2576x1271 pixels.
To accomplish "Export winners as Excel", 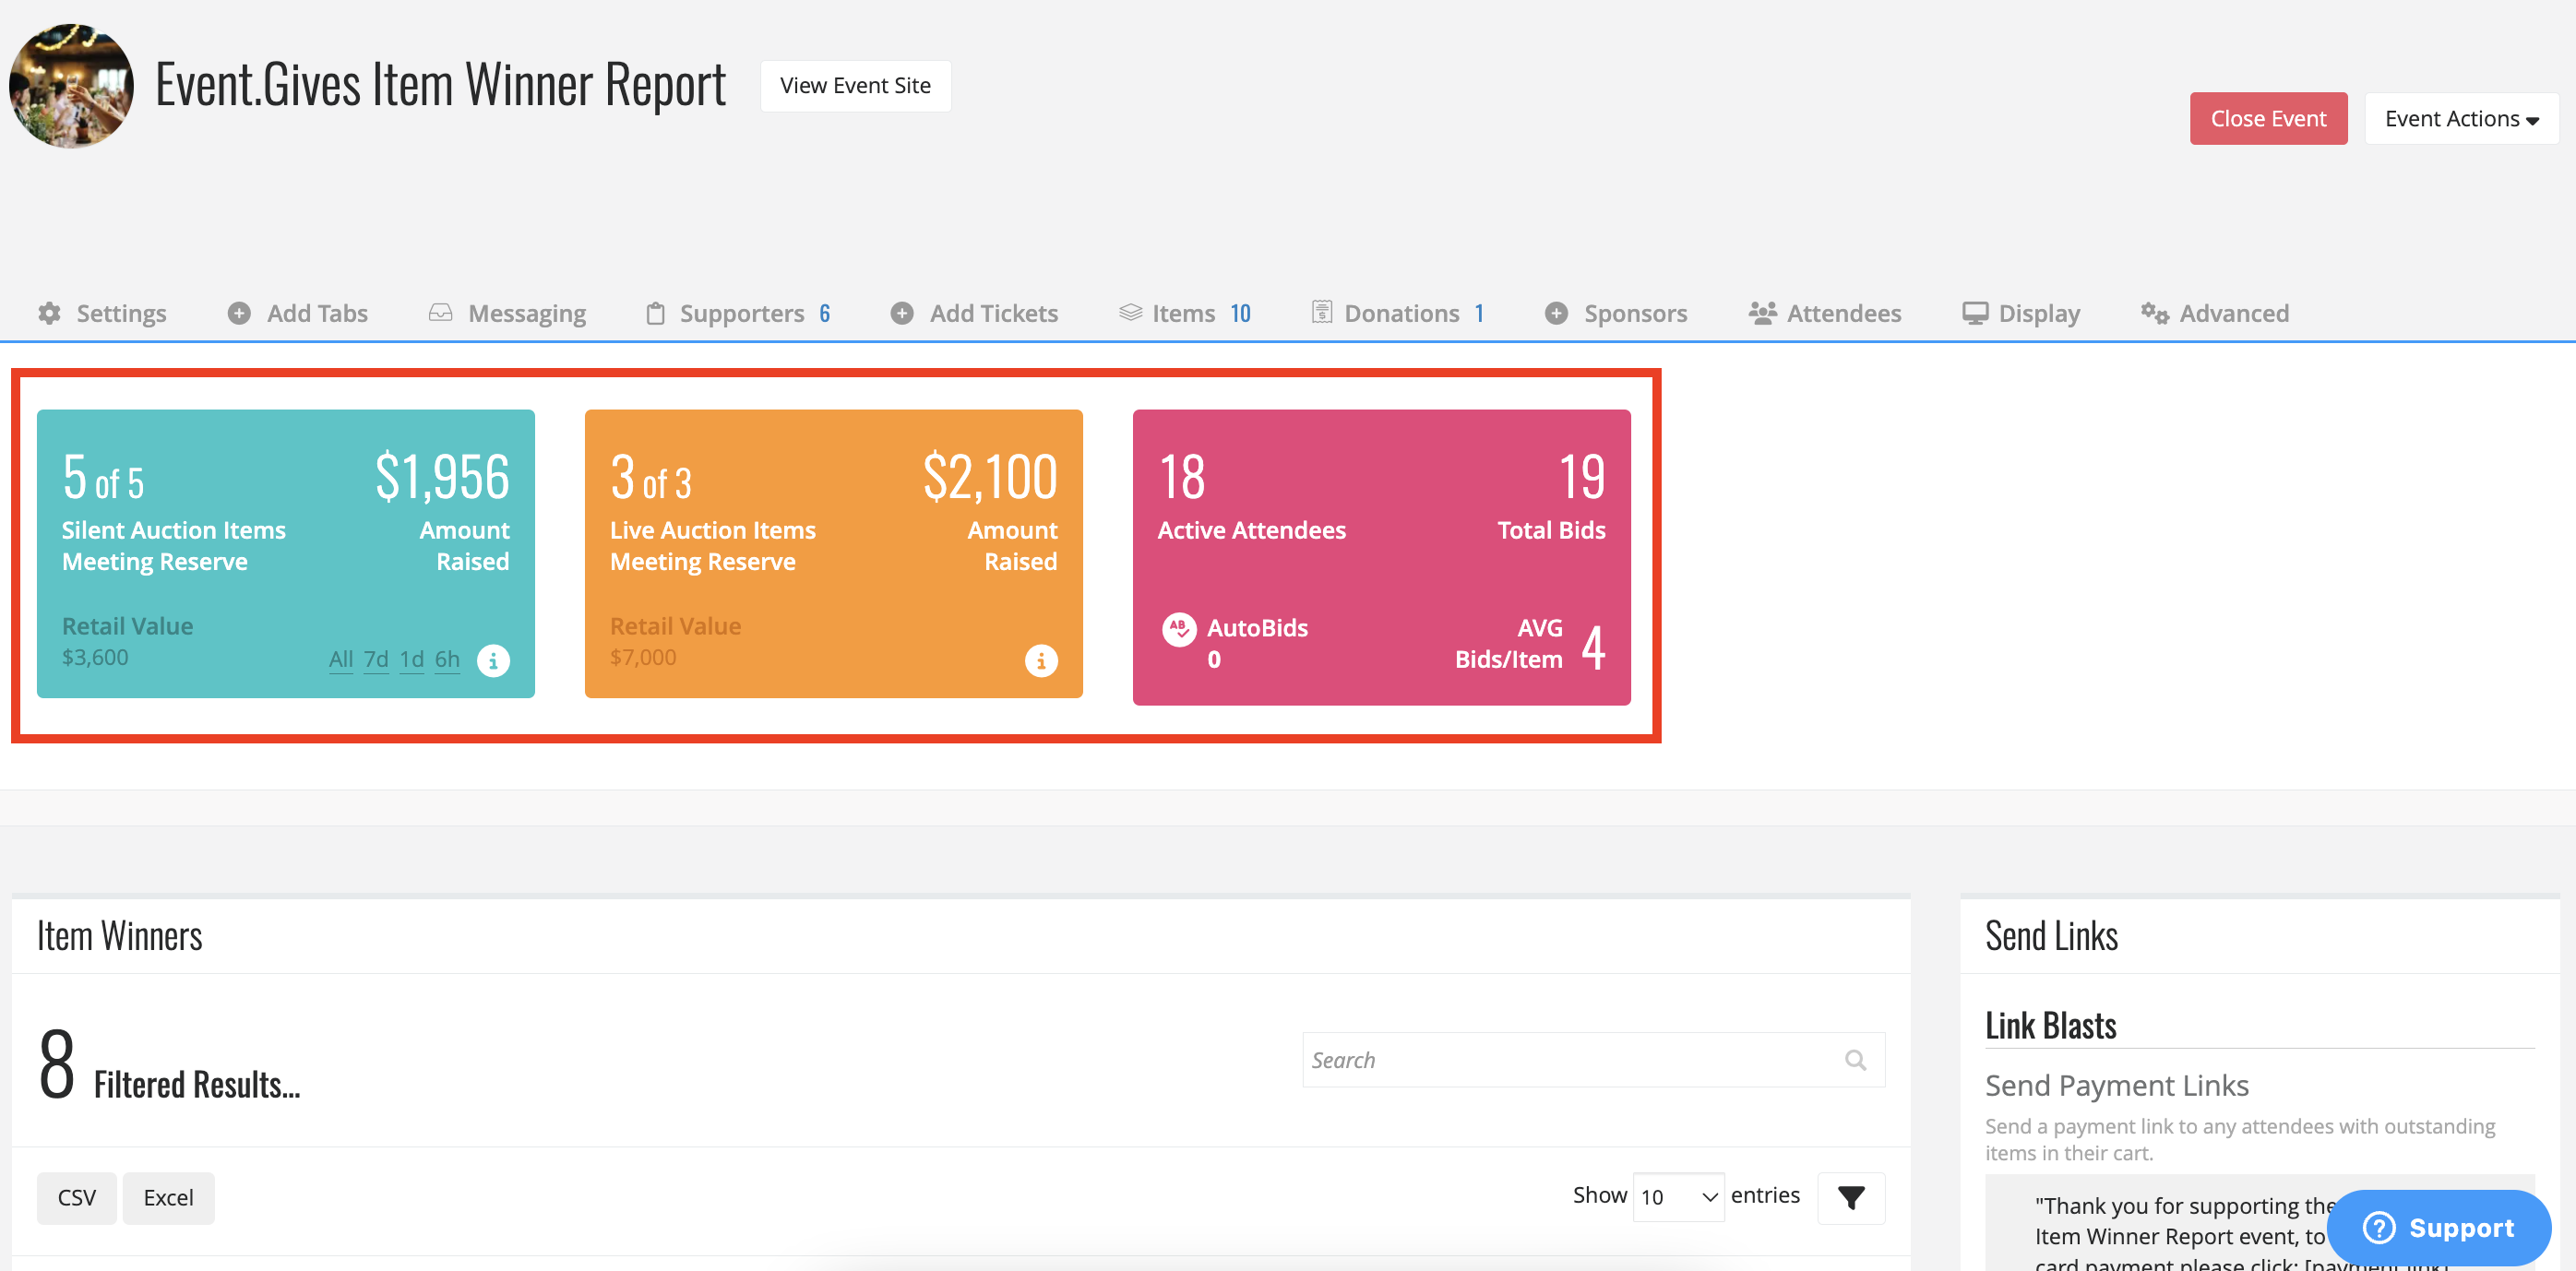I will tap(168, 1198).
